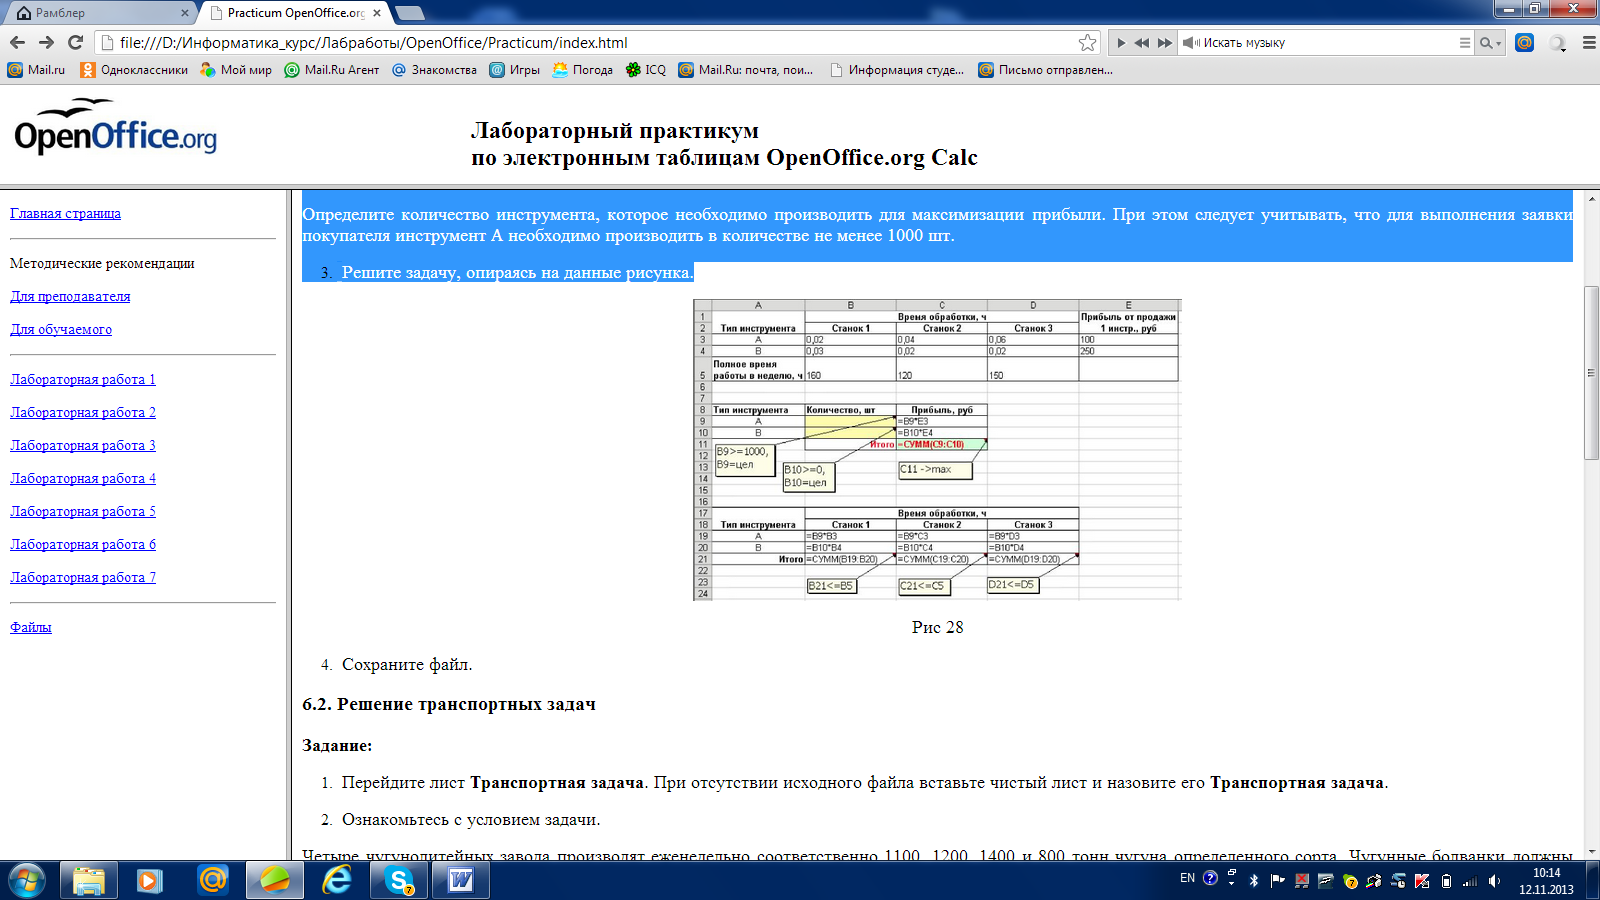Open the Для обучаемого link
Screen dimensions: 1600x900
[x=61, y=329]
